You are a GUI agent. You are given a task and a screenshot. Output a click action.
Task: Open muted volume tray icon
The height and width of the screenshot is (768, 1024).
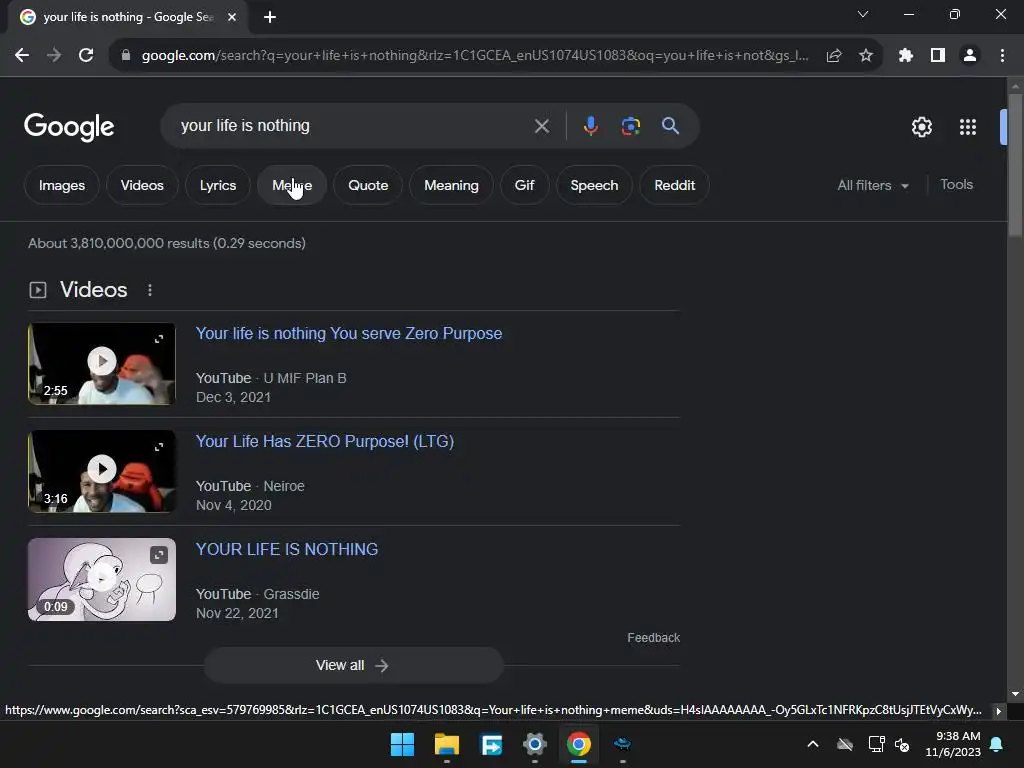point(903,744)
